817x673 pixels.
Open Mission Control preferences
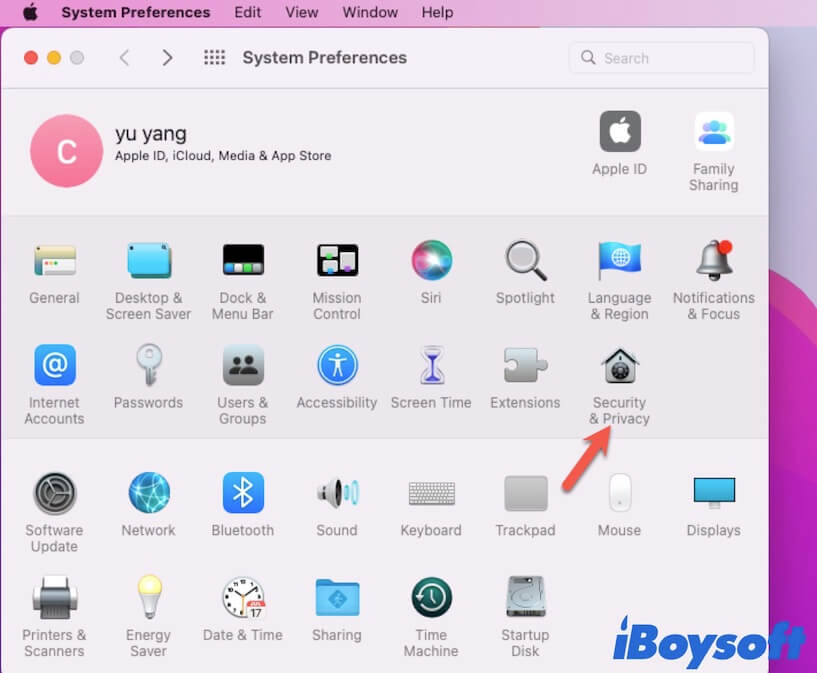pyautogui.click(x=336, y=260)
